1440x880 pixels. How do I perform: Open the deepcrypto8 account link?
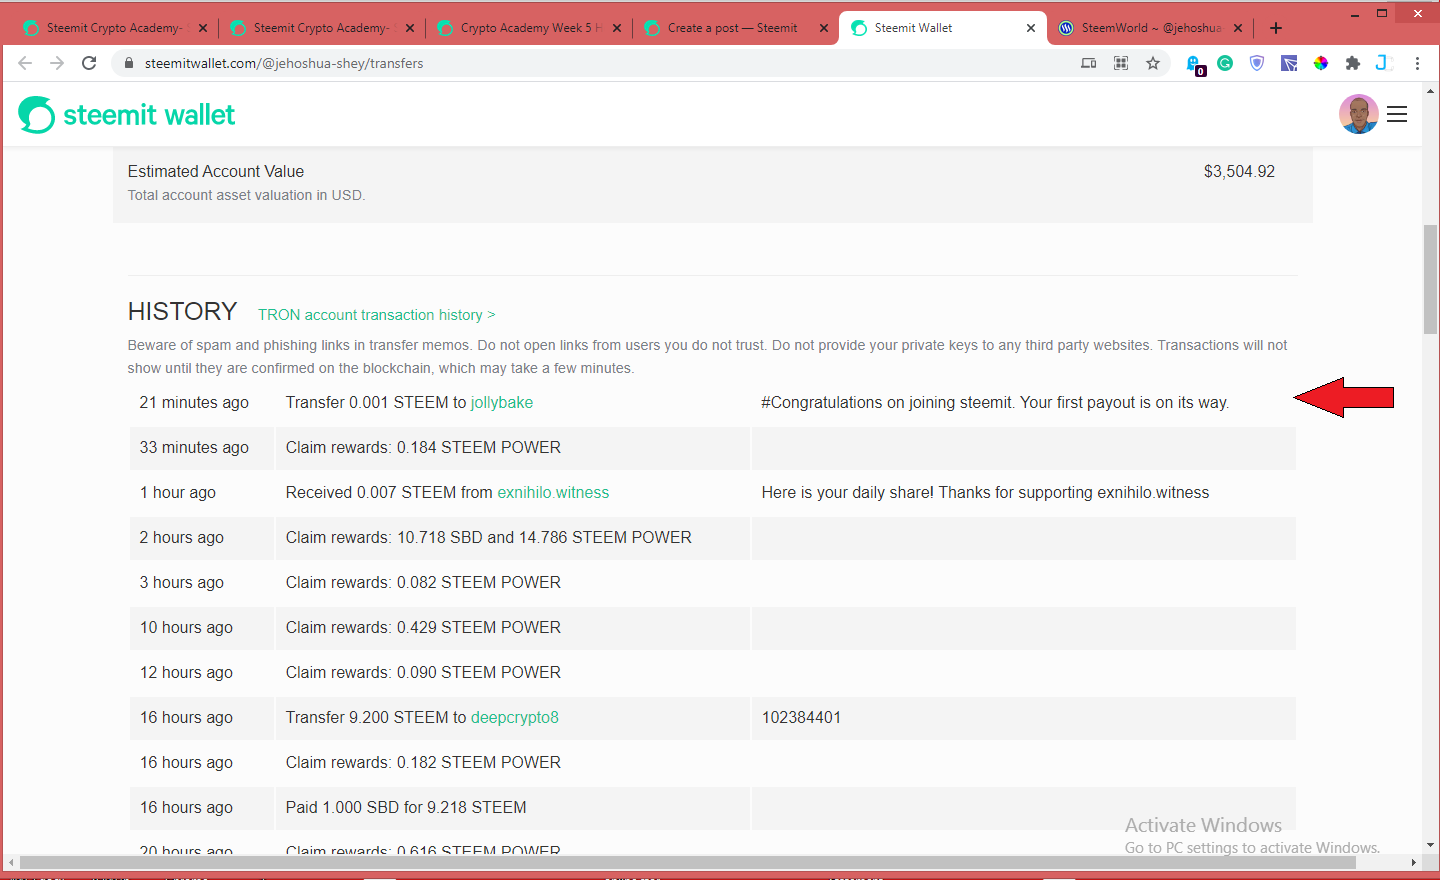click(515, 717)
